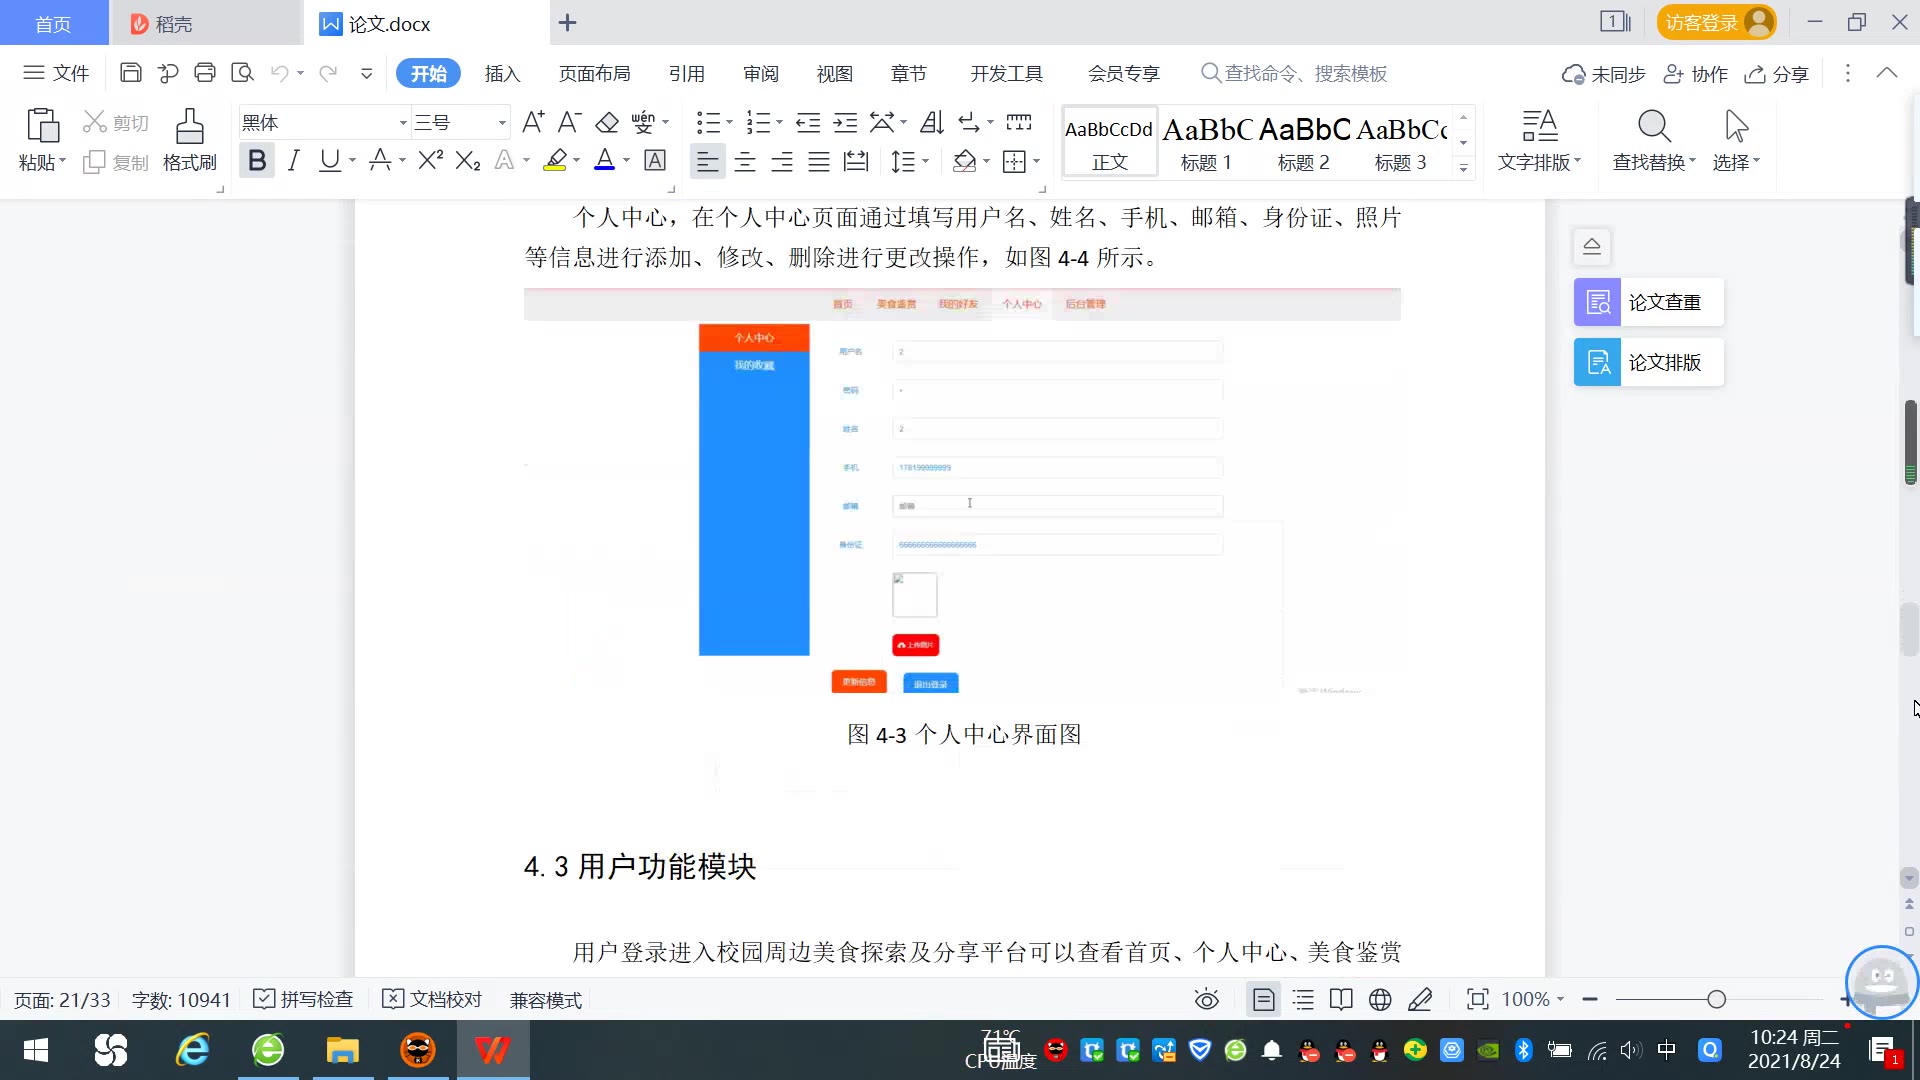Open print preview icon
This screenshot has width=1920, height=1080.
click(x=242, y=73)
